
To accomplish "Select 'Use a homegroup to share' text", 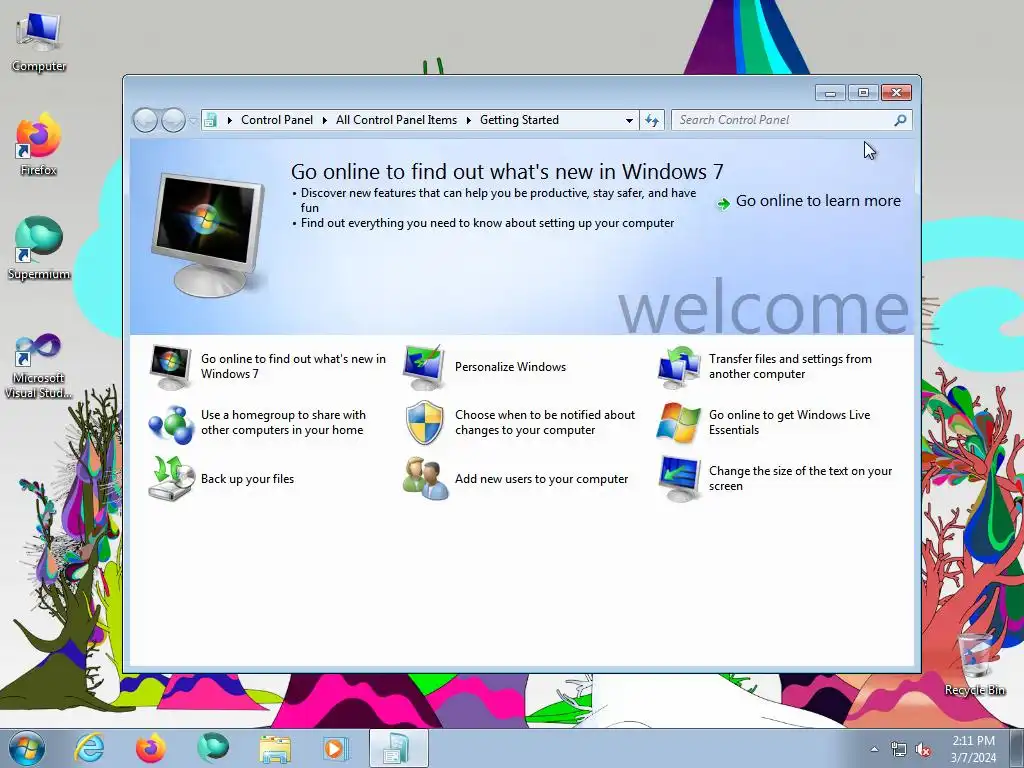I will pos(283,423).
